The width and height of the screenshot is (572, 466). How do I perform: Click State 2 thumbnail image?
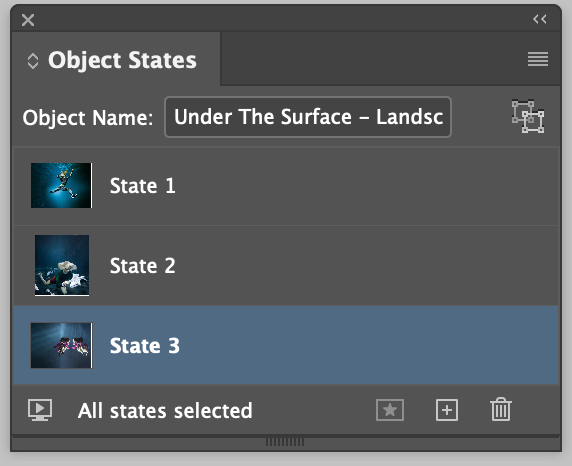[x=62, y=265]
